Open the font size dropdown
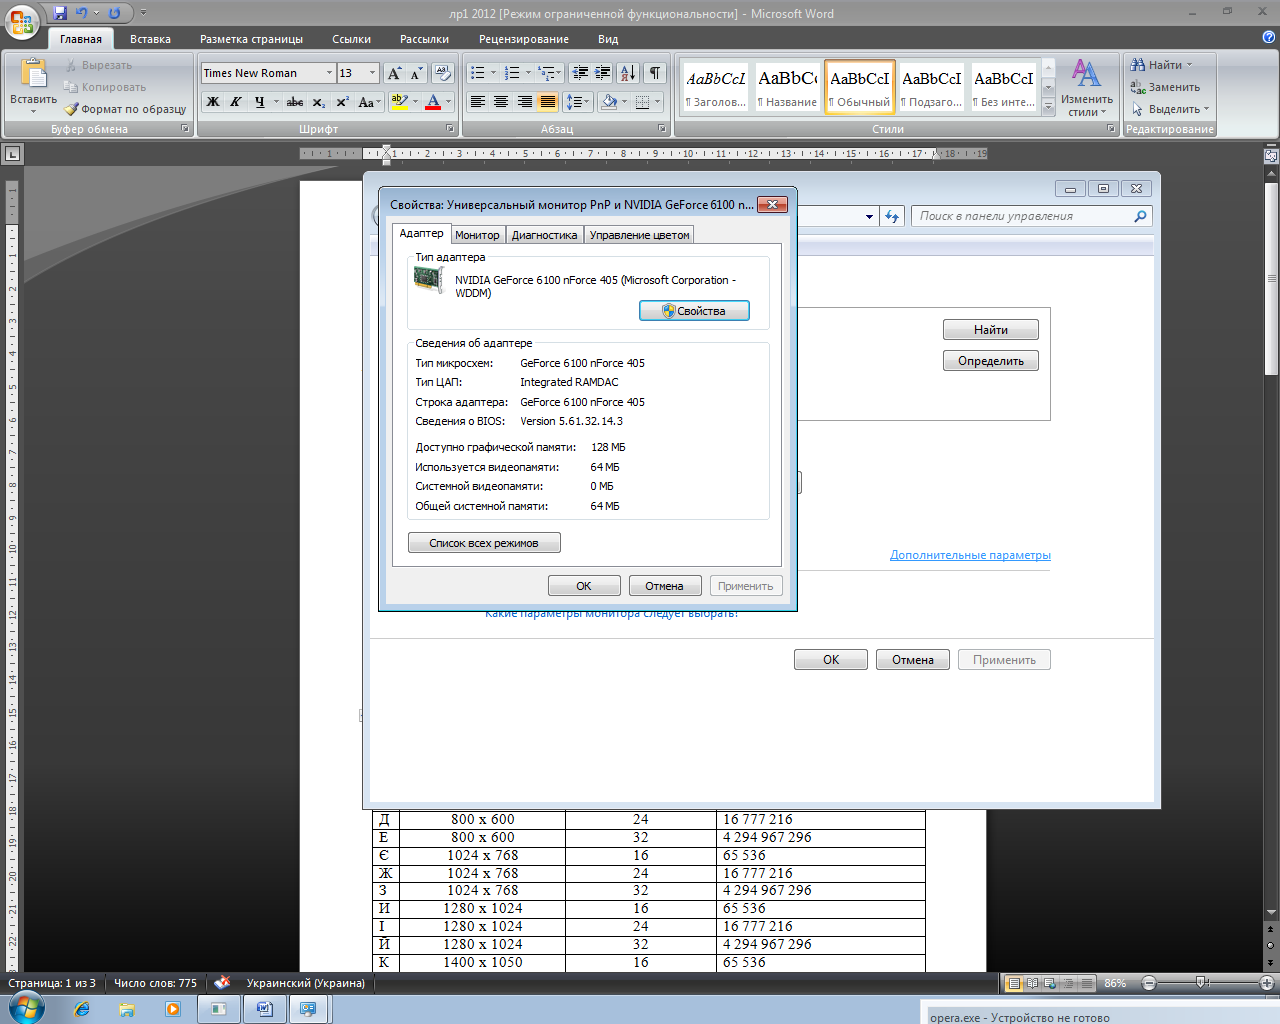The height and width of the screenshot is (1024, 1280). pos(372,73)
